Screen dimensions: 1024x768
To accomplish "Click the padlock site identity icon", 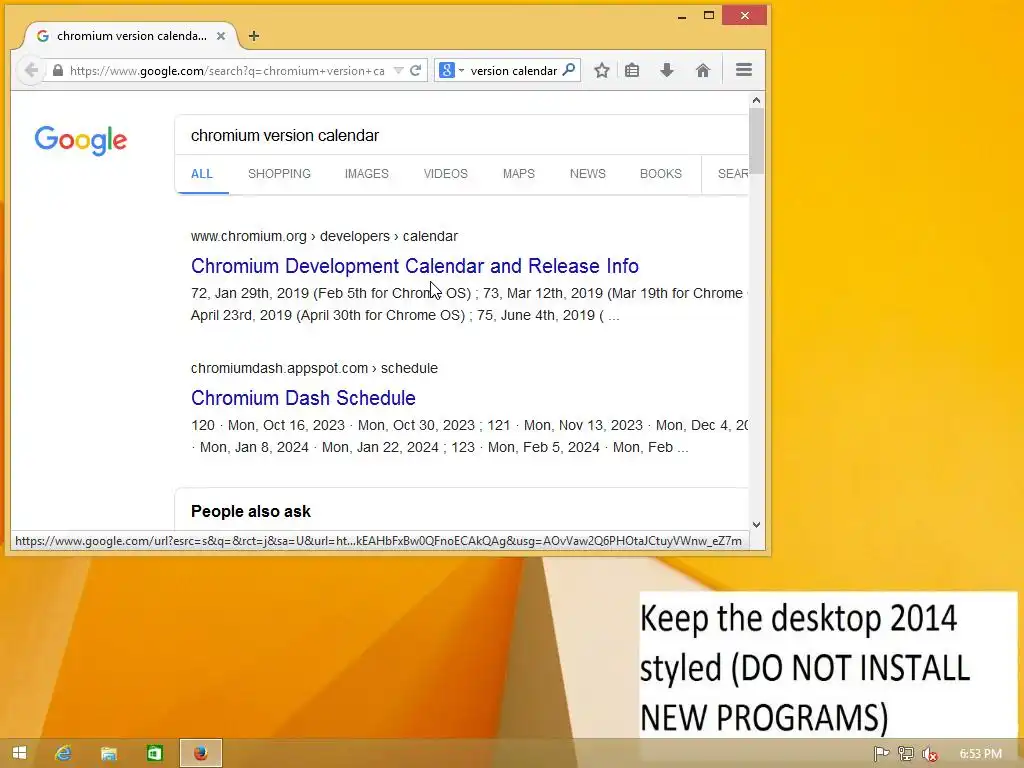I will 58,71.
